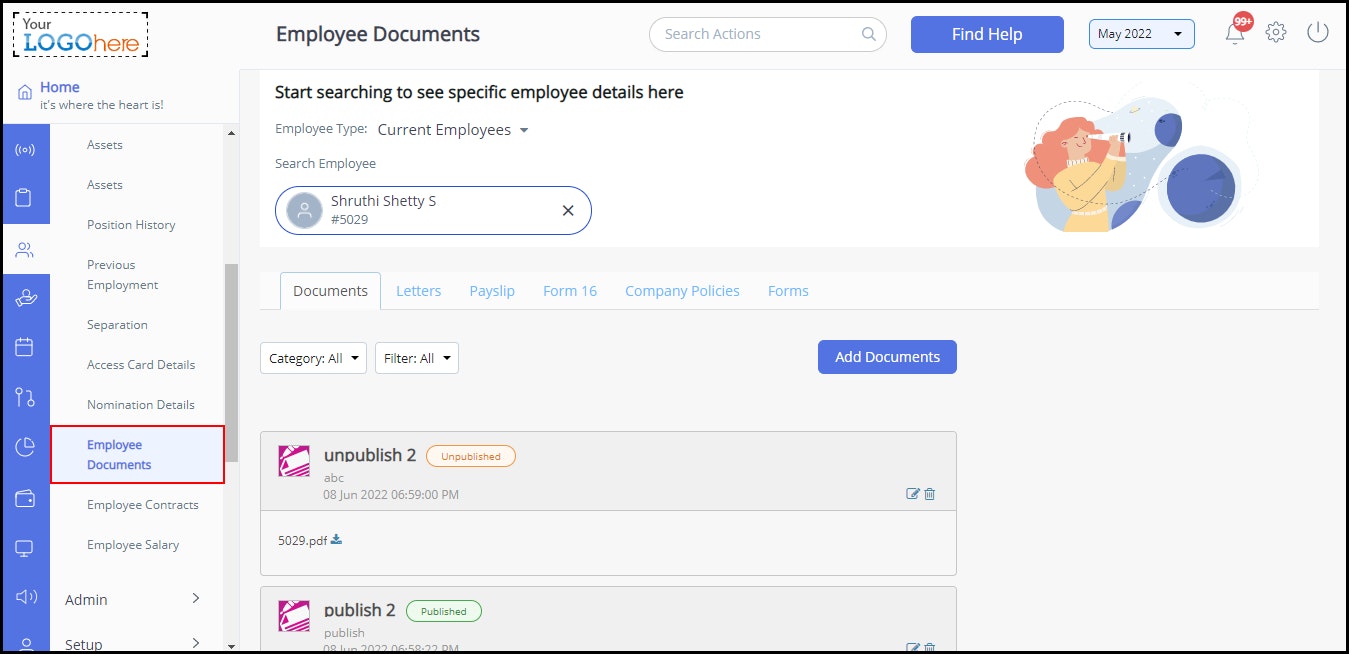Download the 5029.pdf attachment
The image size is (1349, 654).
(x=336, y=538)
